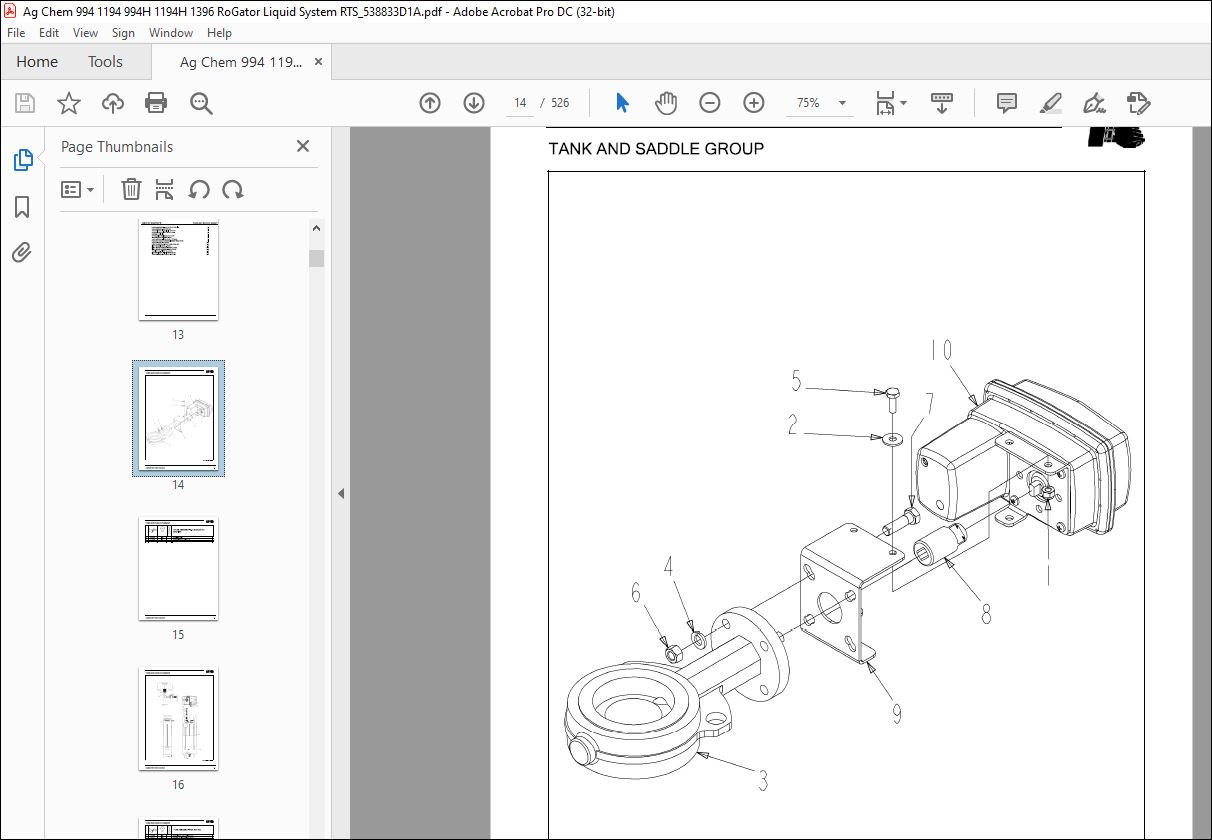Image resolution: width=1212 pixels, height=840 pixels.
Task: Open the thumbnail options dropdown
Action: tap(77, 189)
